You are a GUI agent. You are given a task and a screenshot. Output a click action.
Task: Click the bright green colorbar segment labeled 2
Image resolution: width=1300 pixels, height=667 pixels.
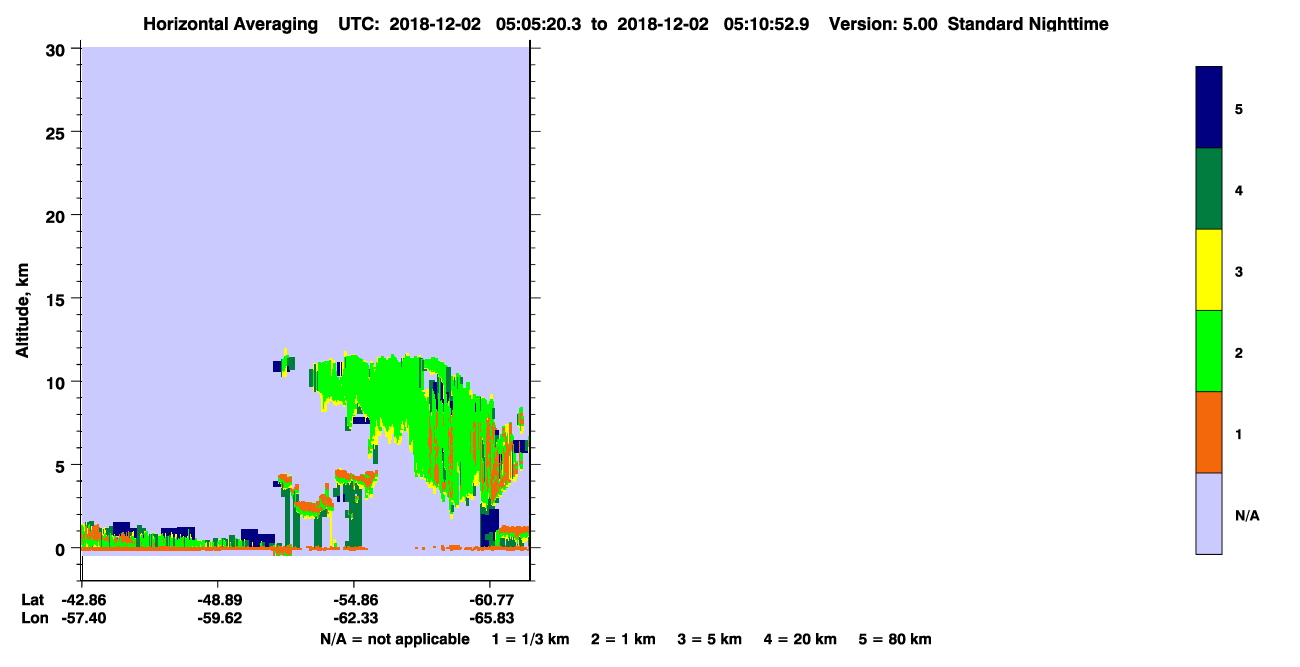[1209, 351]
